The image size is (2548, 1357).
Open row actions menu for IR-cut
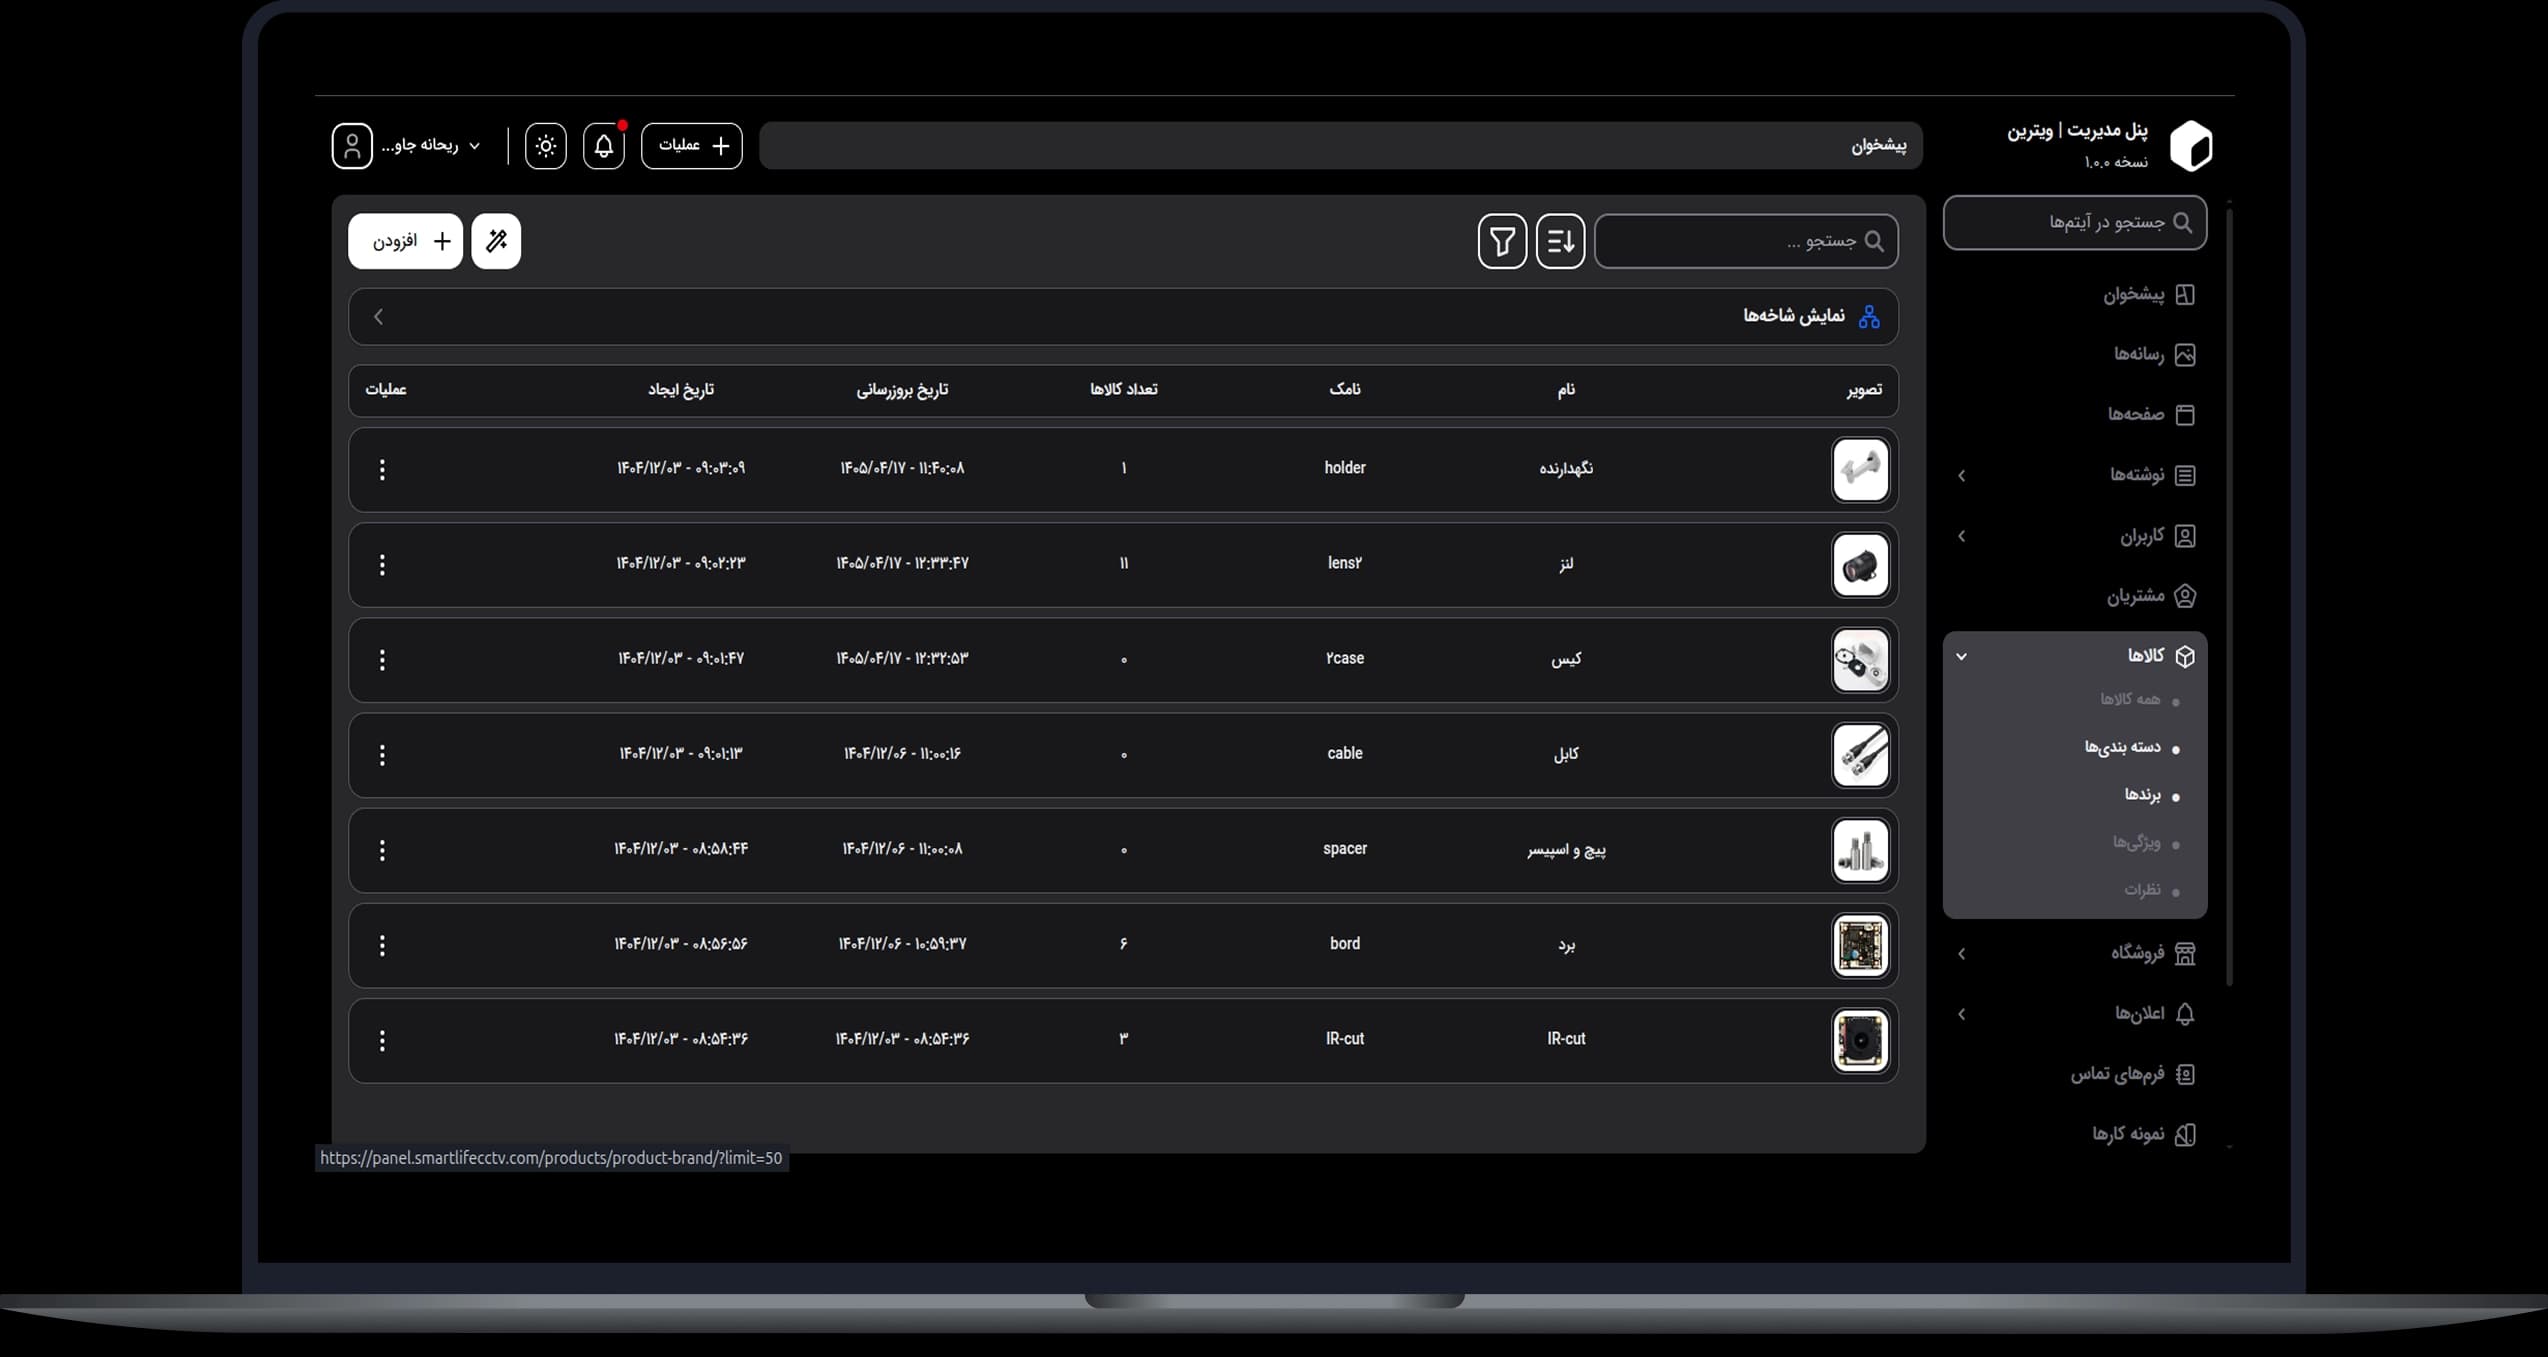click(x=382, y=1041)
